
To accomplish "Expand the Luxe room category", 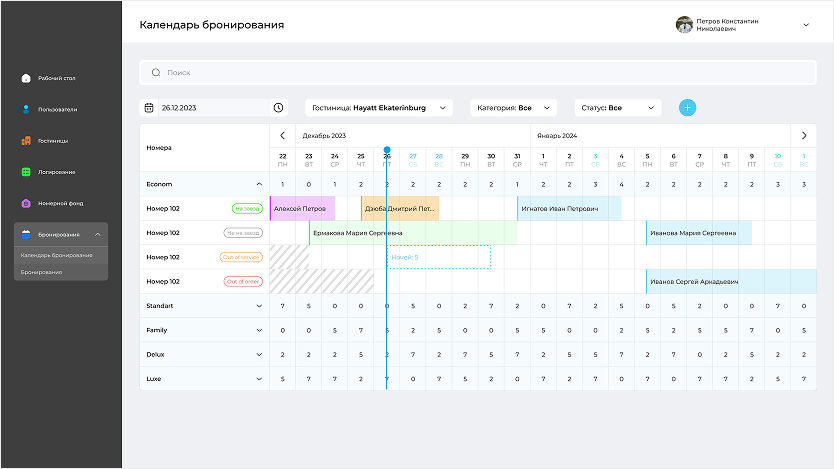I will 259,379.
